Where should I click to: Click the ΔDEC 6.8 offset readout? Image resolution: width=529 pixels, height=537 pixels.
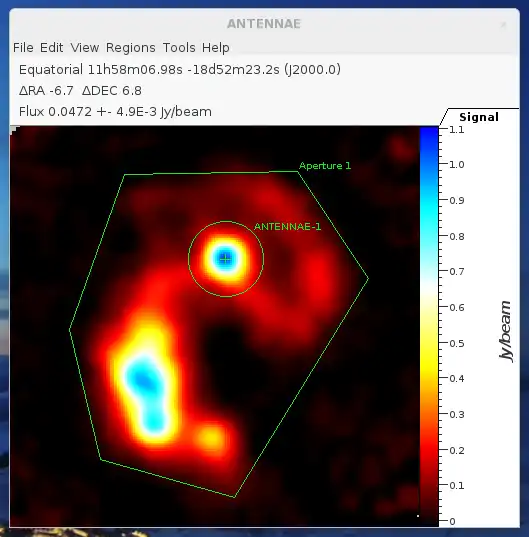(x=112, y=91)
